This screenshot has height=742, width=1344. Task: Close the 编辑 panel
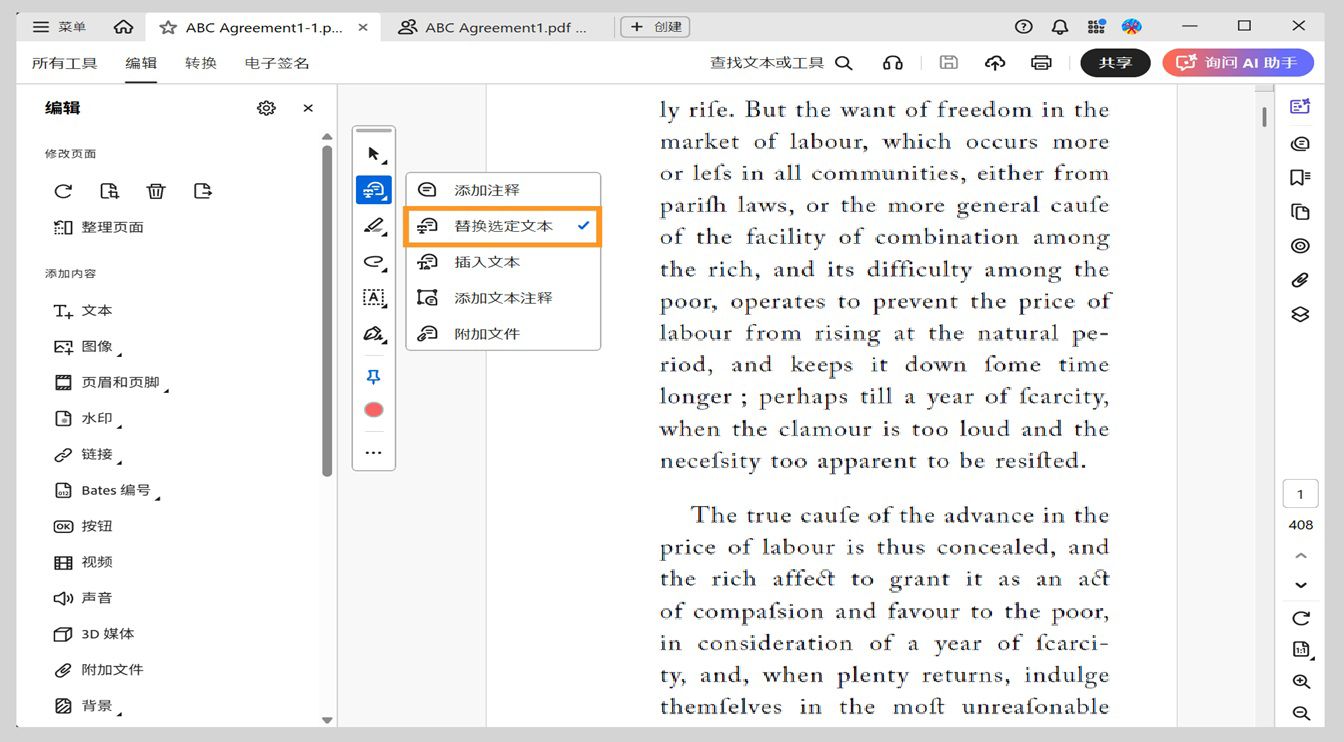(308, 108)
